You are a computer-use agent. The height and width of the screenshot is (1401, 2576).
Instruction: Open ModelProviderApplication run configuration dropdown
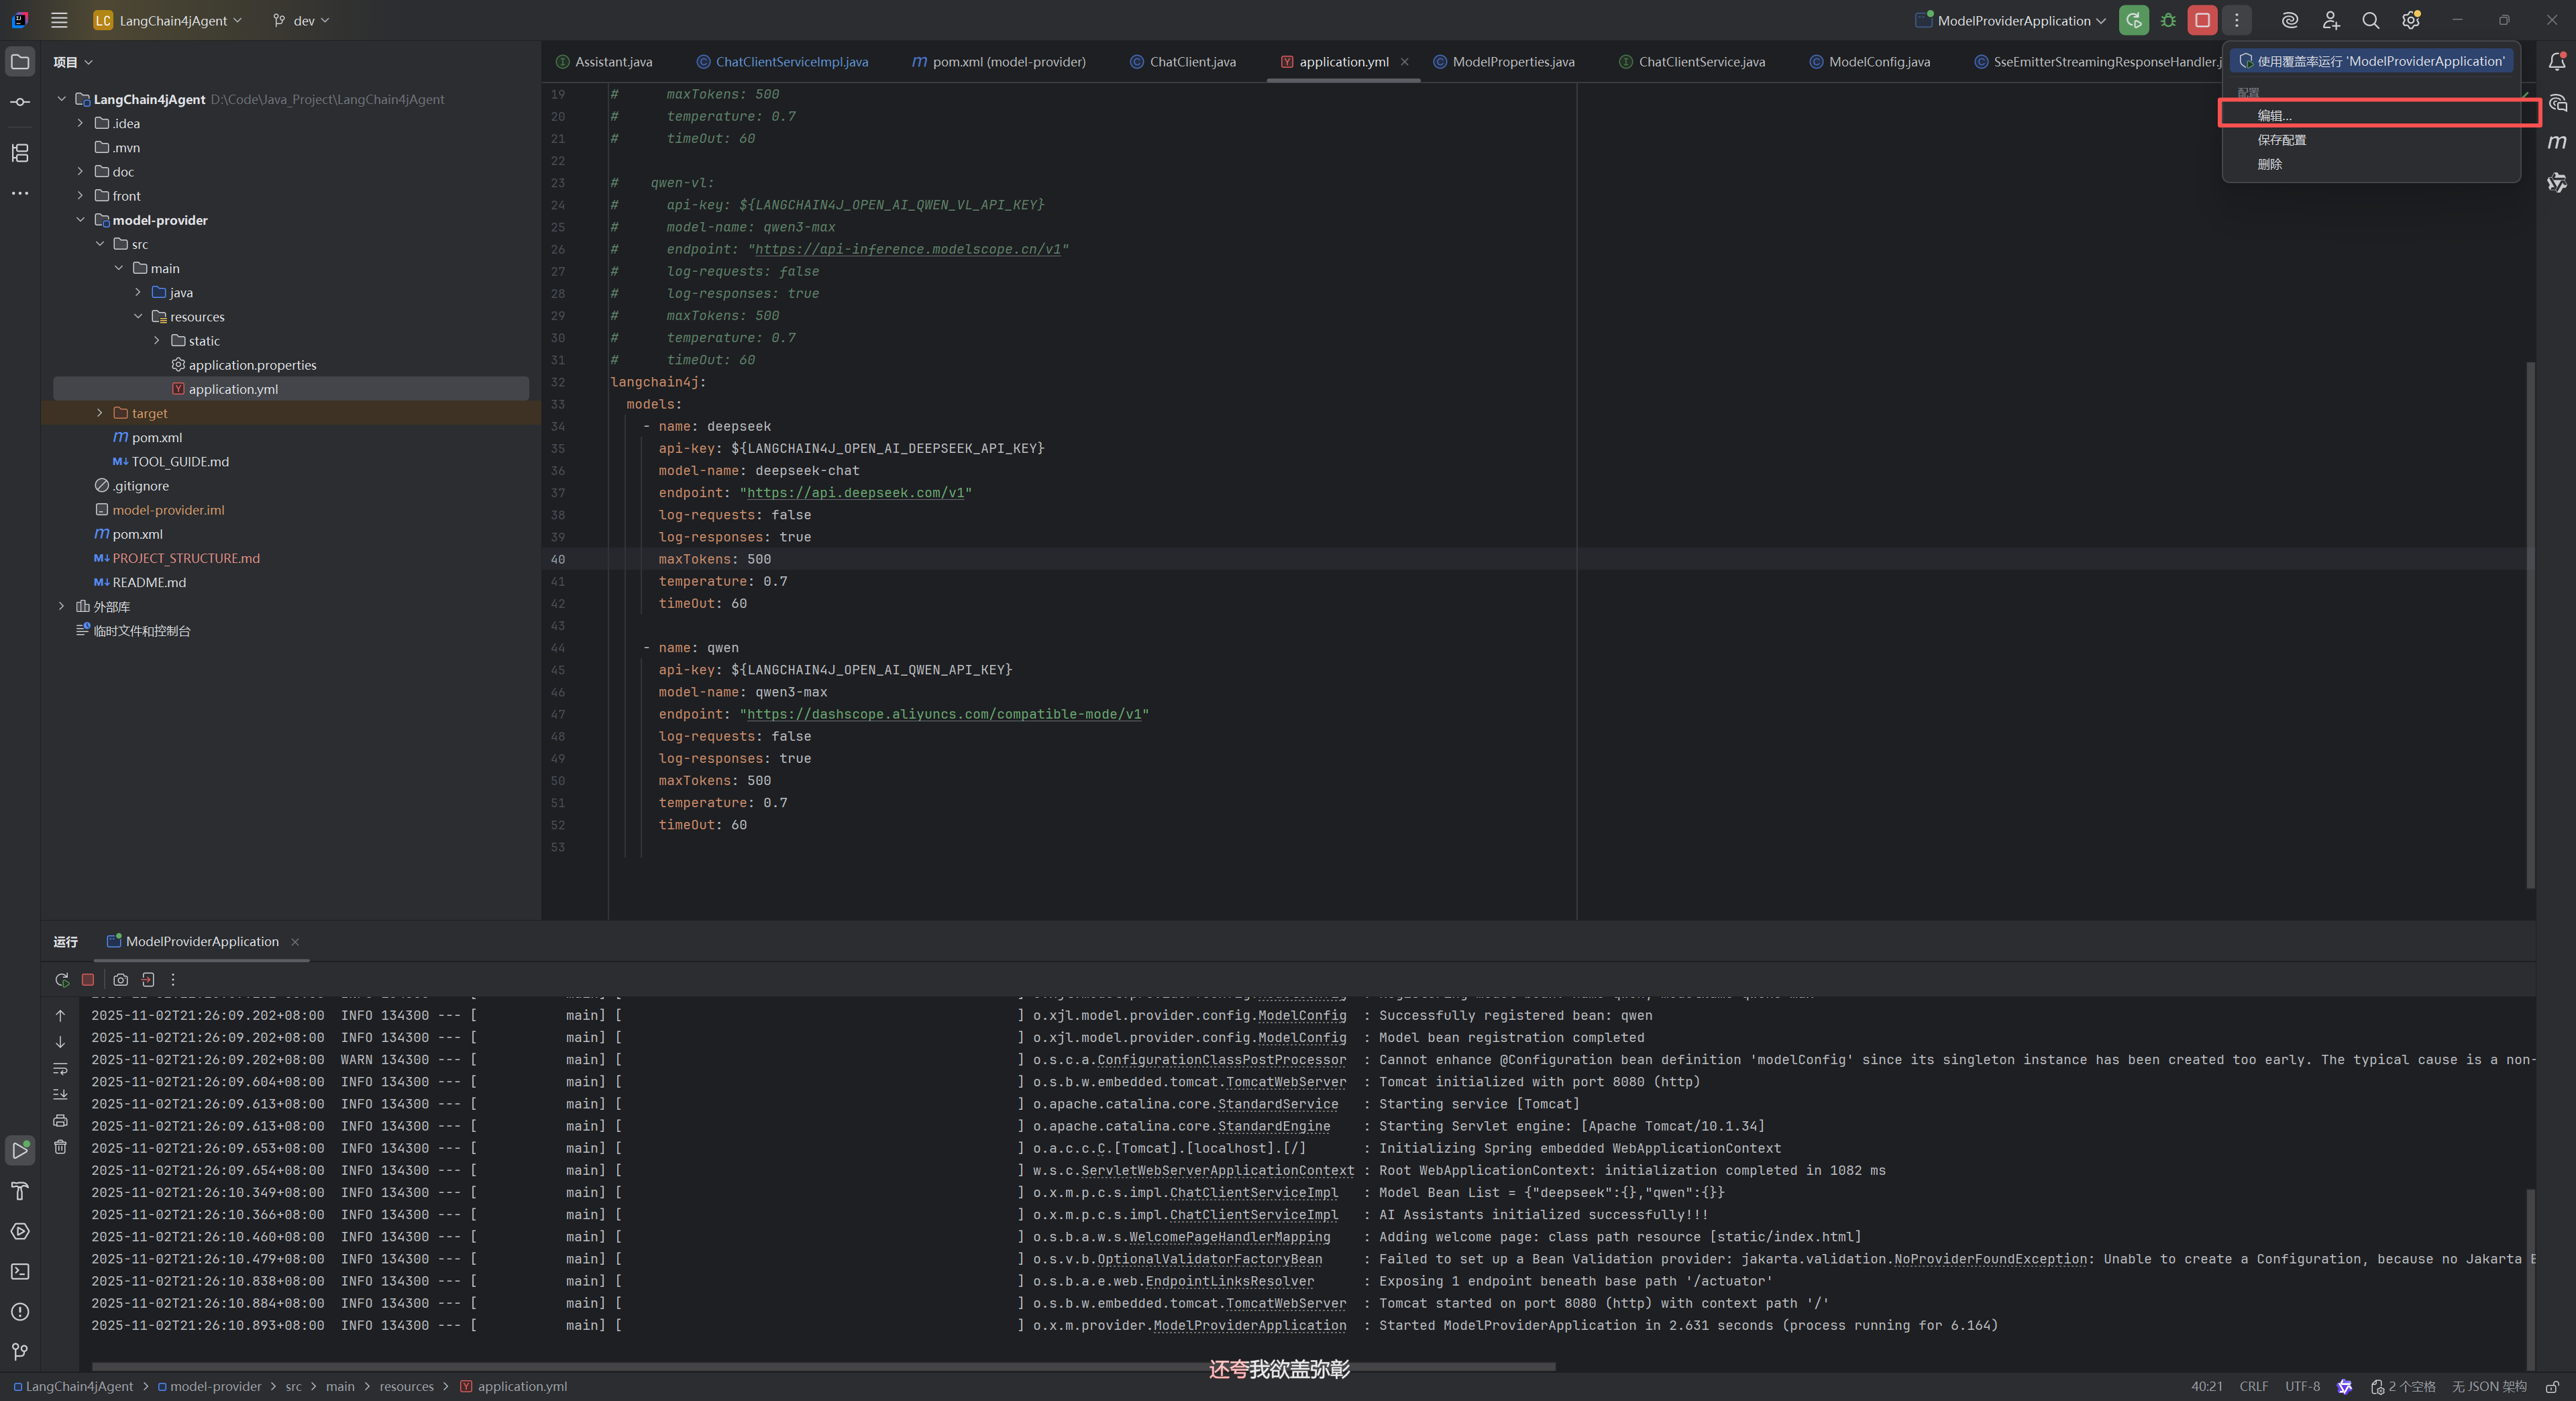[2012, 20]
